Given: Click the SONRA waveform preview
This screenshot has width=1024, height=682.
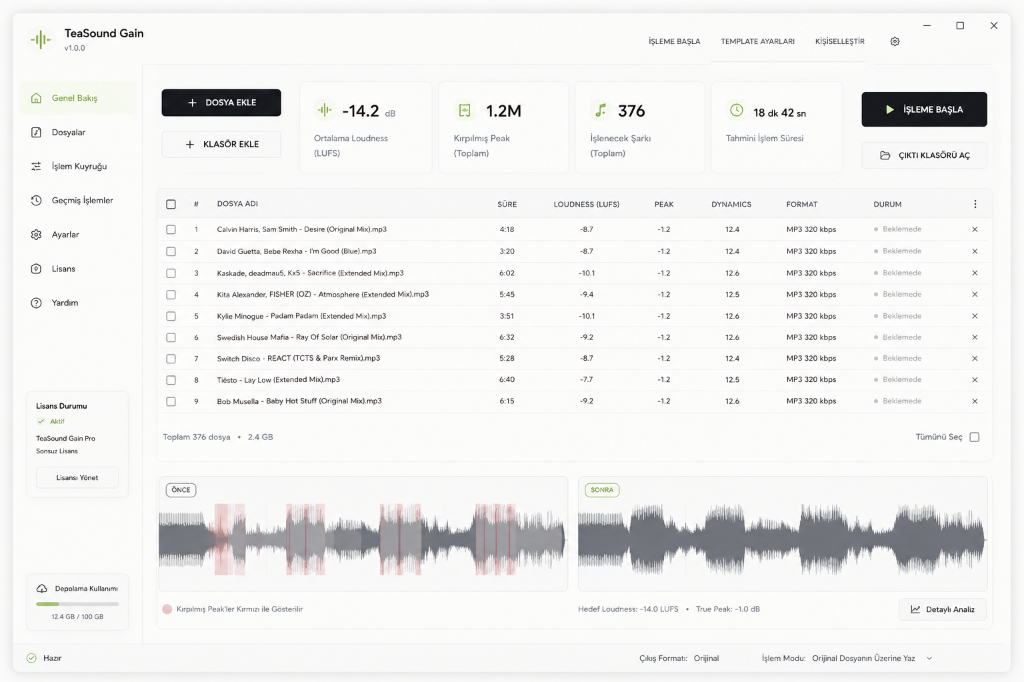Looking at the screenshot, I should pos(782,534).
